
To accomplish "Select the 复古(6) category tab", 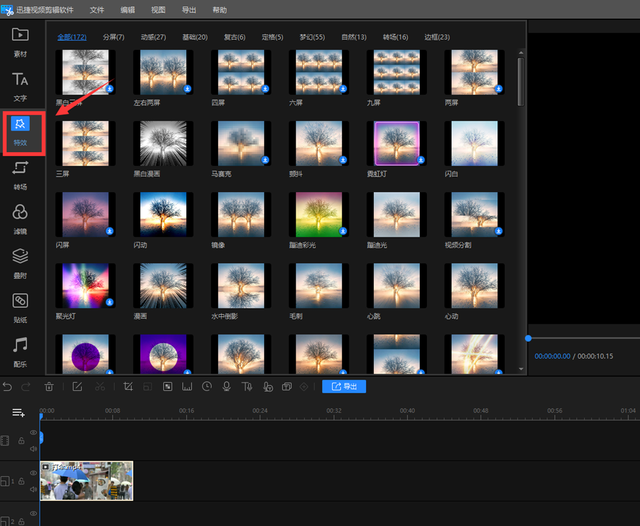I will (x=235, y=37).
